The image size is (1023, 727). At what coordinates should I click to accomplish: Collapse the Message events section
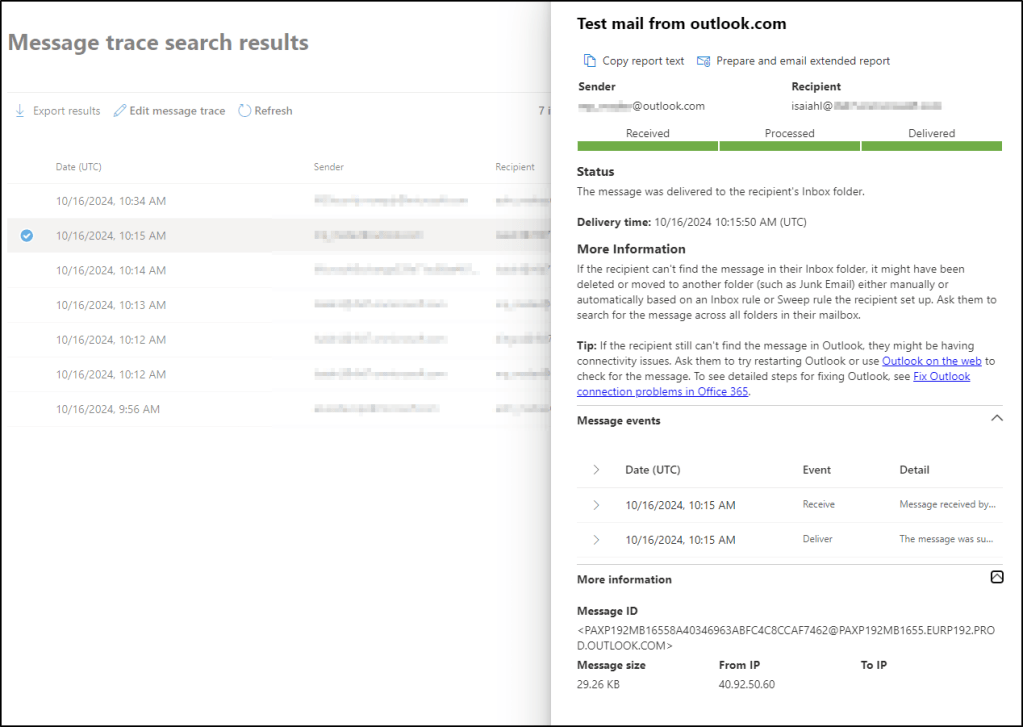click(x=996, y=419)
